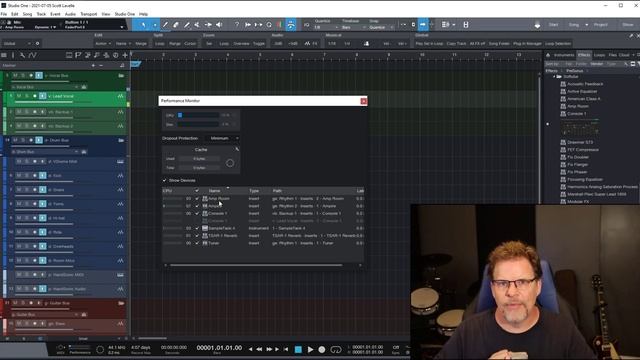The width and height of the screenshot is (640, 360).
Task: Open the Studio One menu
Action: (x=124, y=14)
